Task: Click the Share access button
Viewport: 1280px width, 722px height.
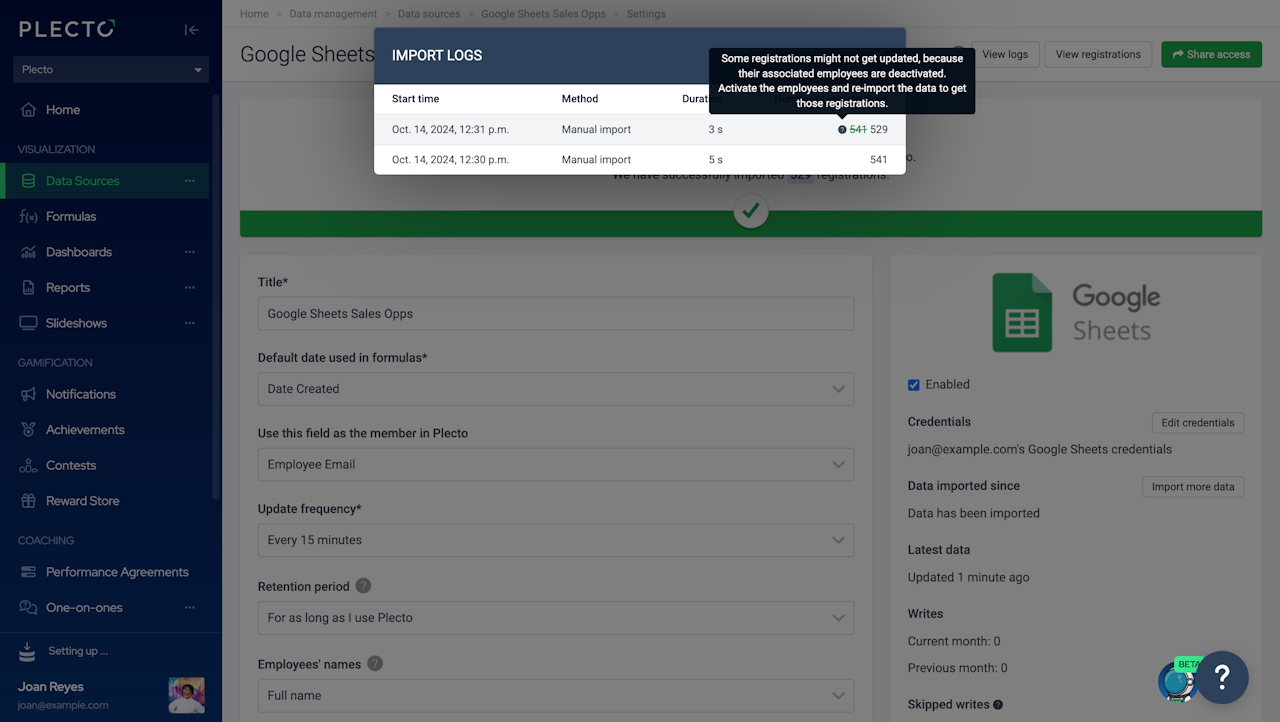Action: (x=1211, y=55)
